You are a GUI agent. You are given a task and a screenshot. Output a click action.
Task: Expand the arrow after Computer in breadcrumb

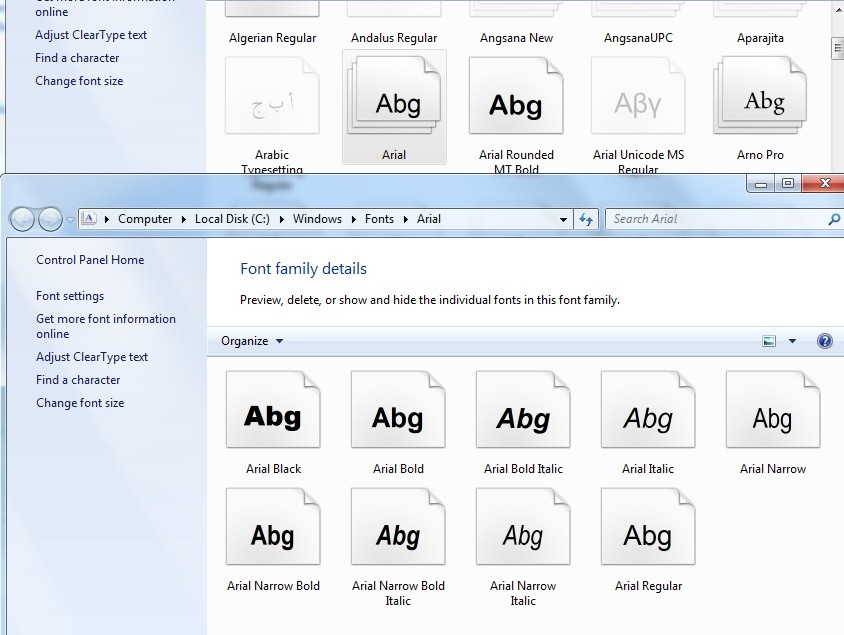[184, 219]
